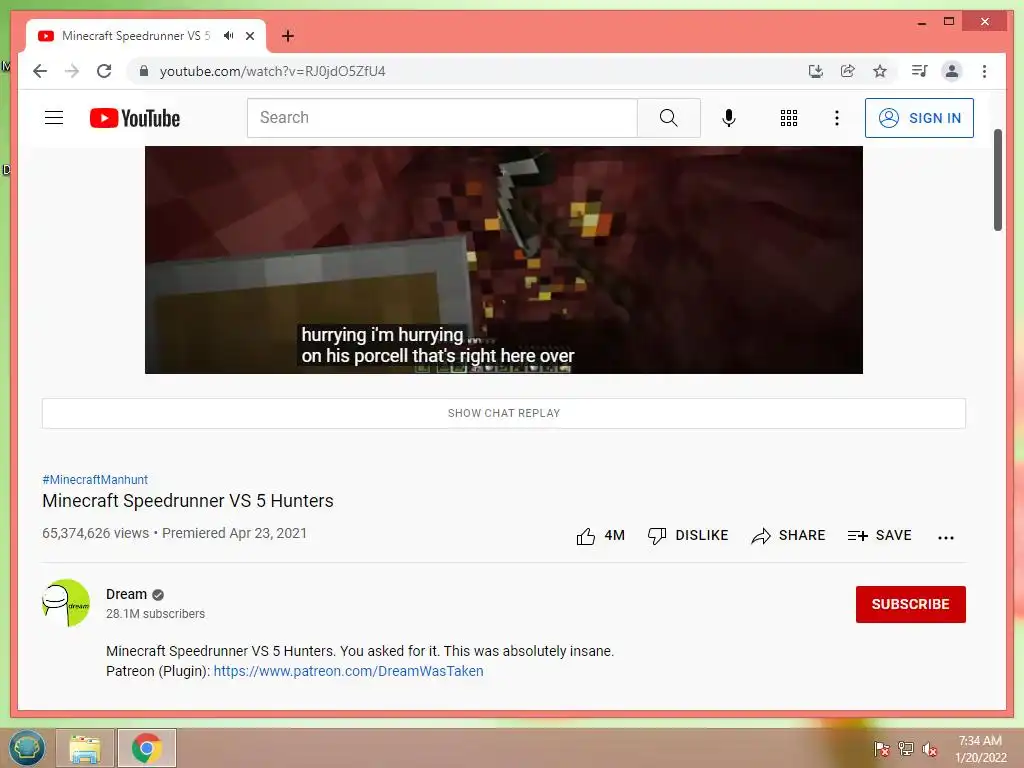Share this page icon in address bar
The image size is (1024, 768).
pos(848,71)
